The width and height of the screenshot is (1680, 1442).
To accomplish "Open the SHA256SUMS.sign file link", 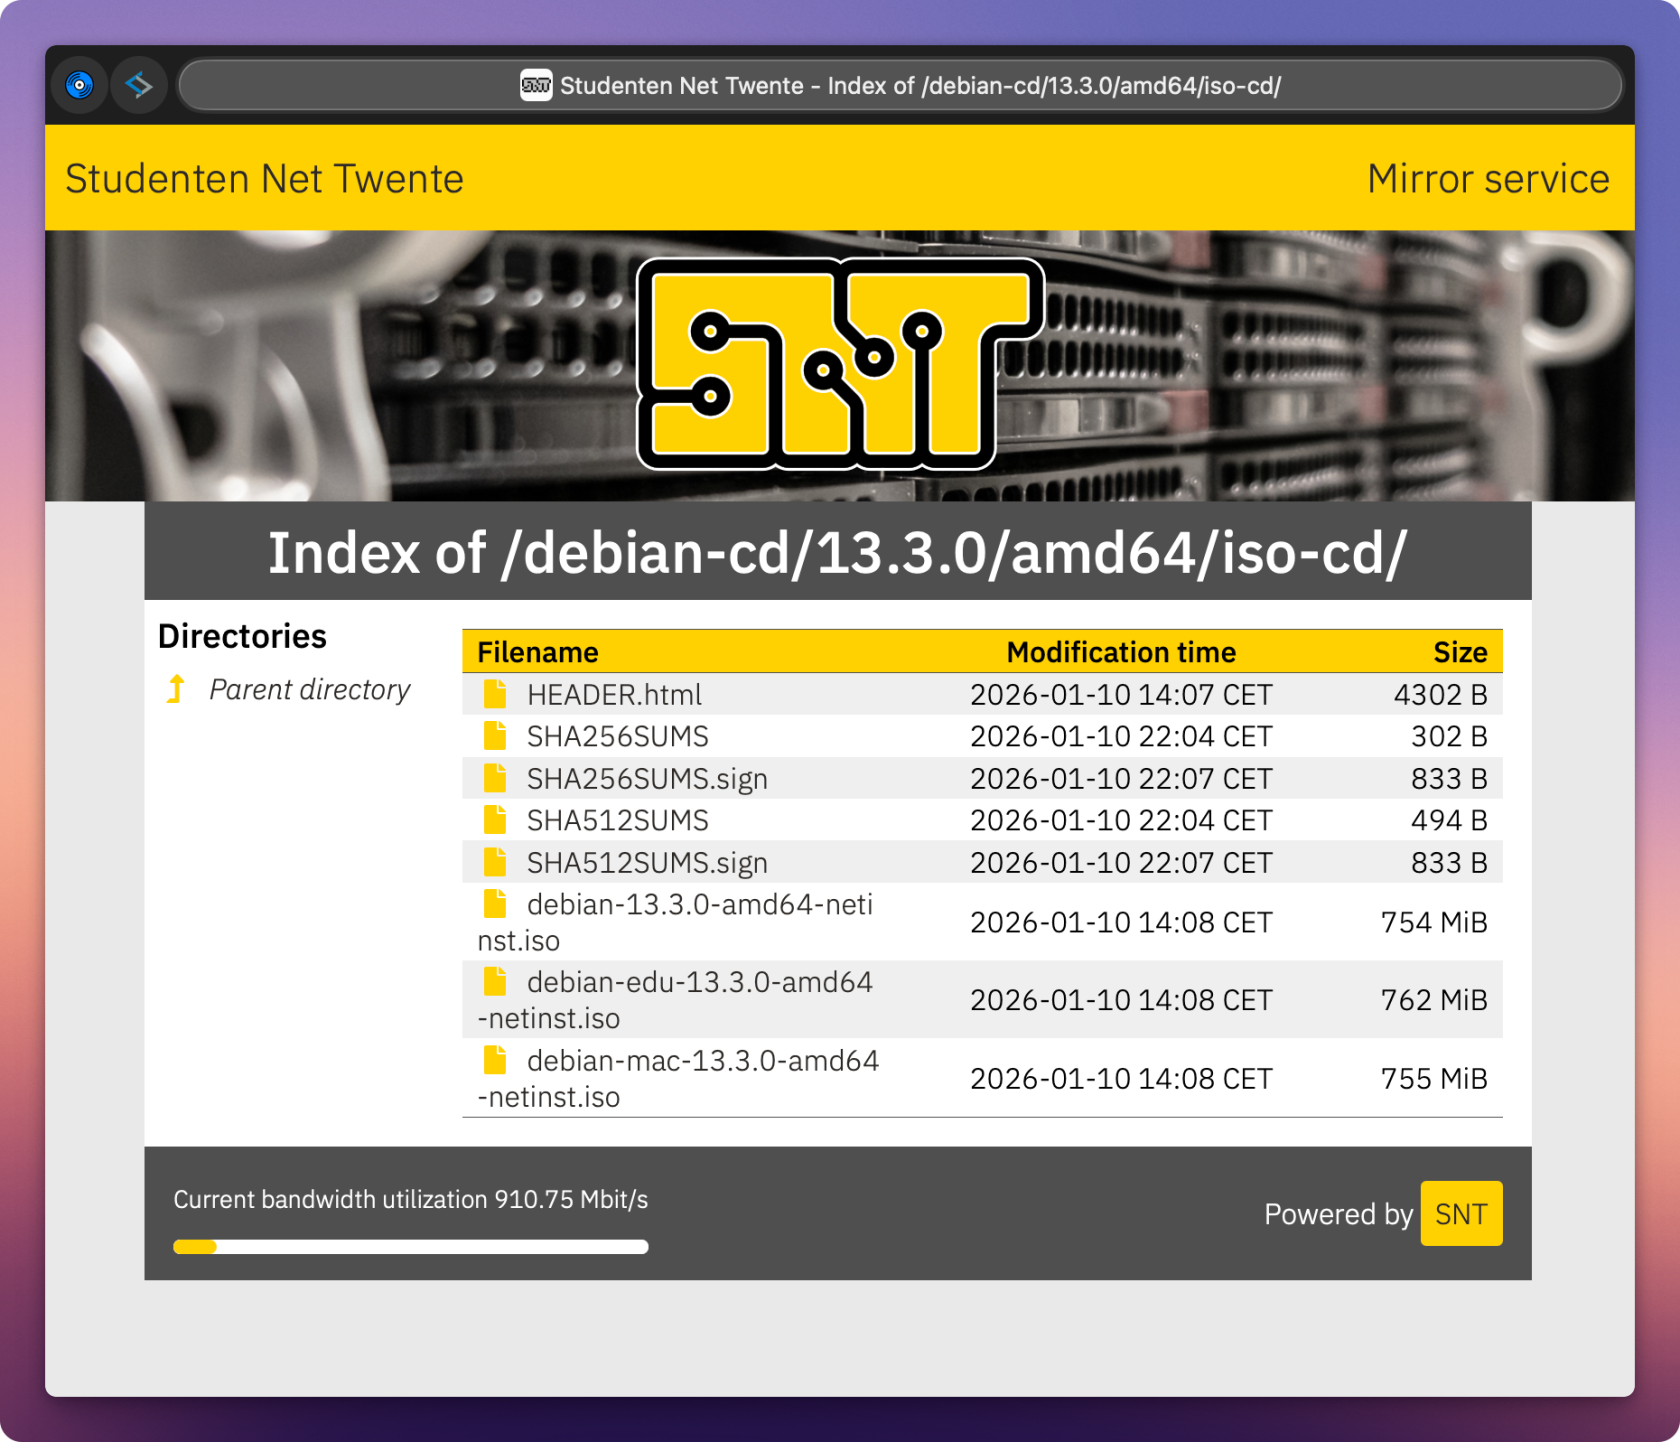I will point(647,779).
